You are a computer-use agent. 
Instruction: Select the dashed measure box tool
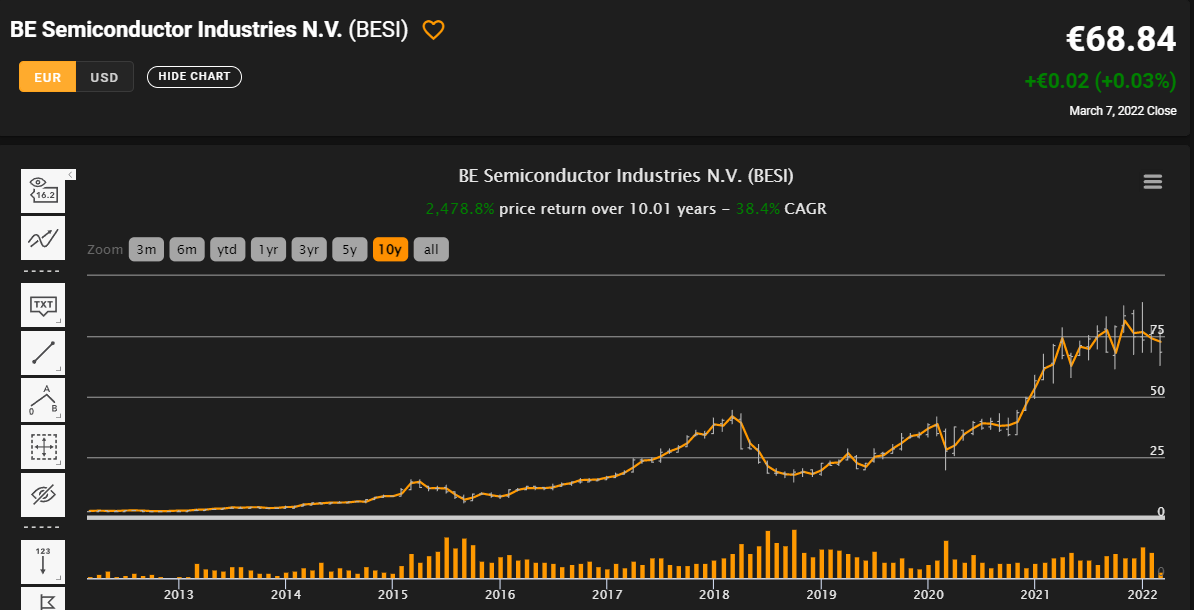click(x=43, y=446)
